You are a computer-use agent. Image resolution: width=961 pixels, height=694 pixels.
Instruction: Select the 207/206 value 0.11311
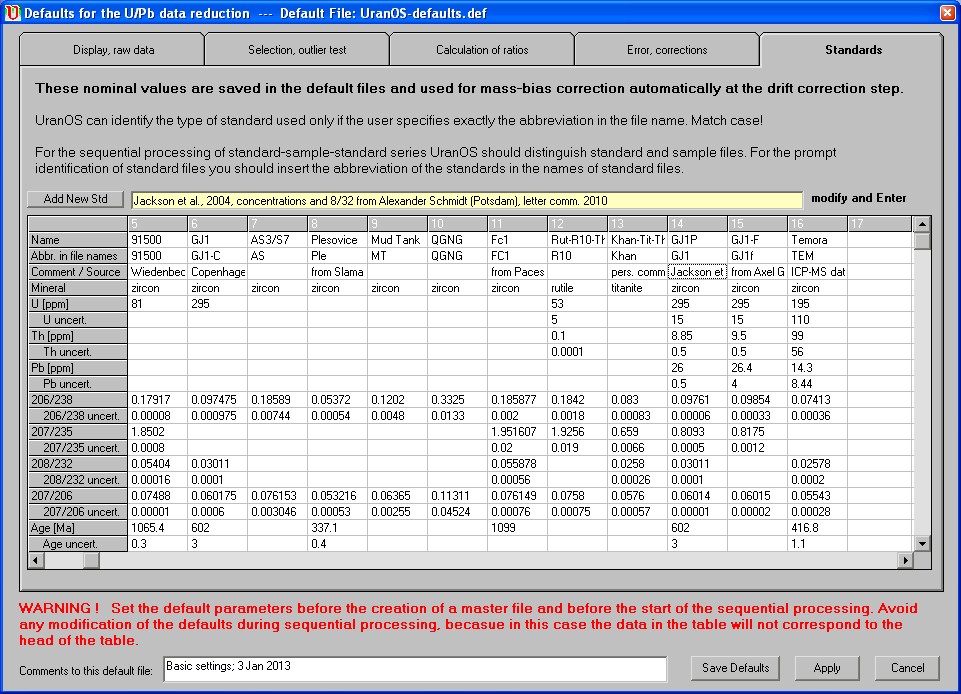458,495
